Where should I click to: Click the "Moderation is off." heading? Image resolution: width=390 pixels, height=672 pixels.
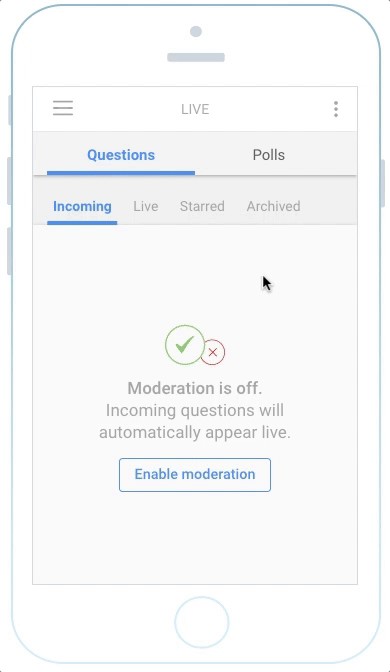click(195, 388)
